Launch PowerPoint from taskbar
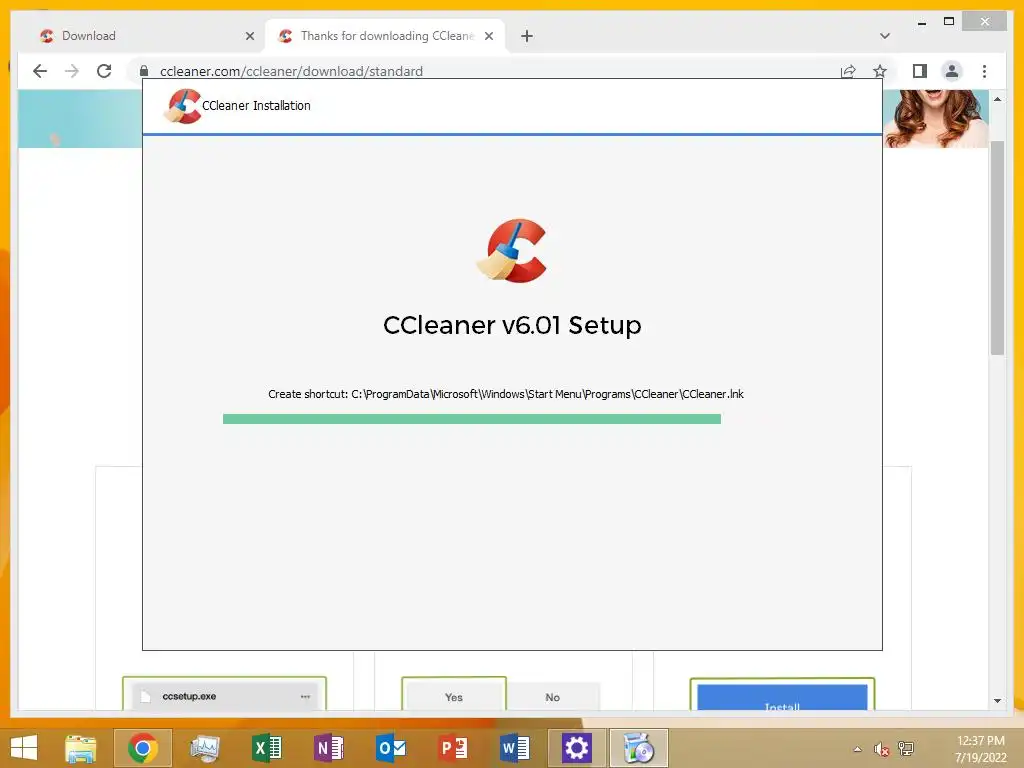Image resolution: width=1024 pixels, height=768 pixels. point(453,748)
